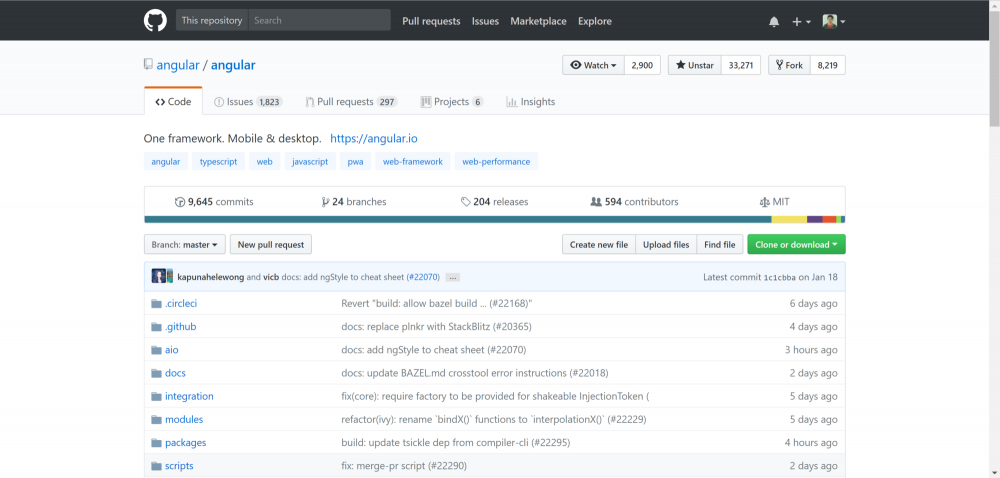Open Explore in top navigation

[x=595, y=21]
